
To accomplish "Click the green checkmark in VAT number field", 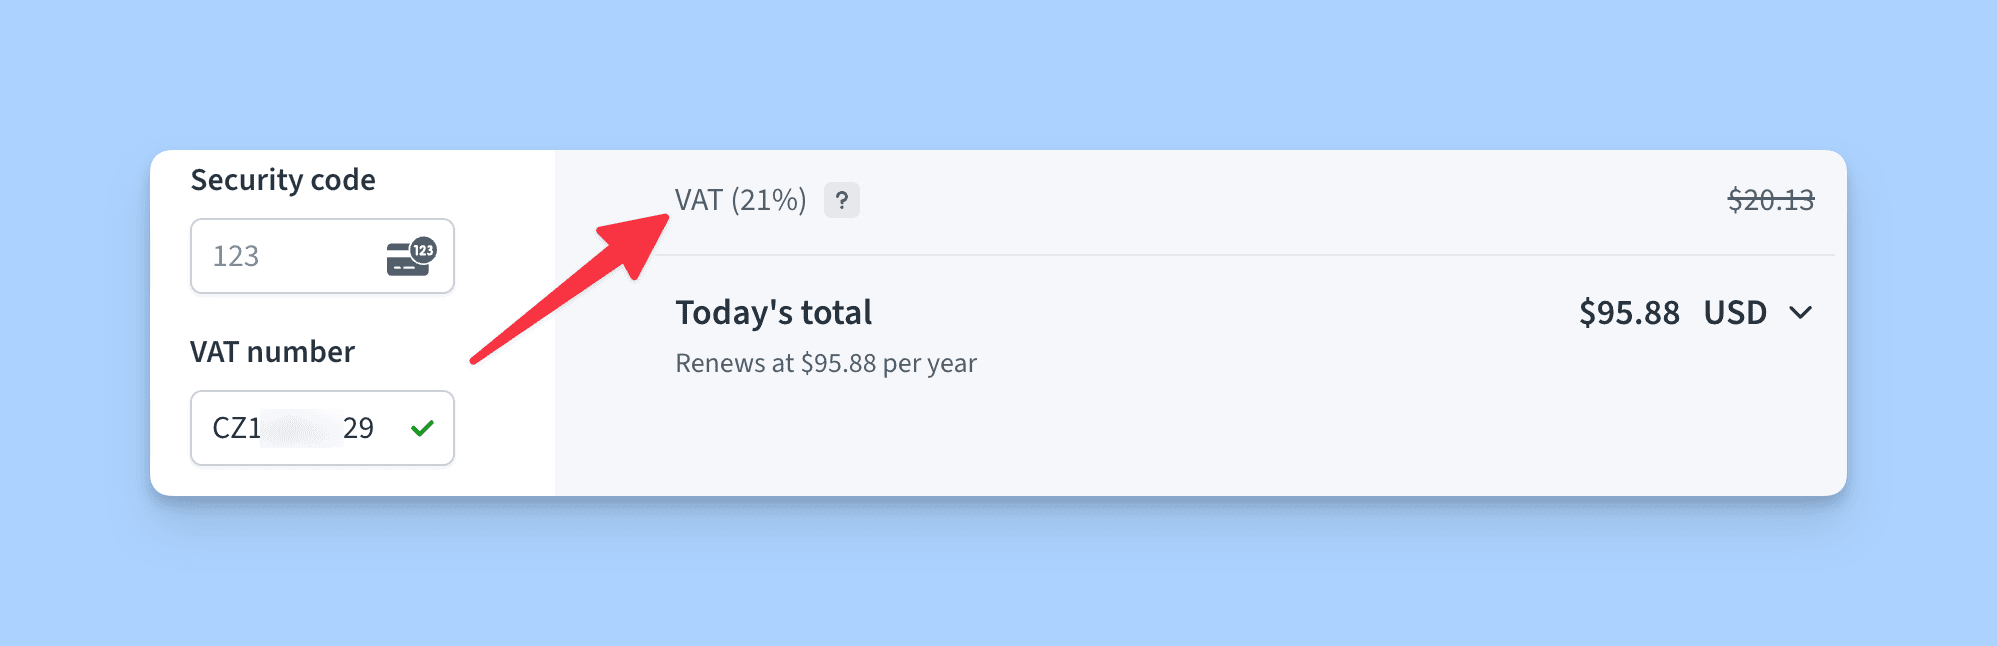I will click(422, 428).
